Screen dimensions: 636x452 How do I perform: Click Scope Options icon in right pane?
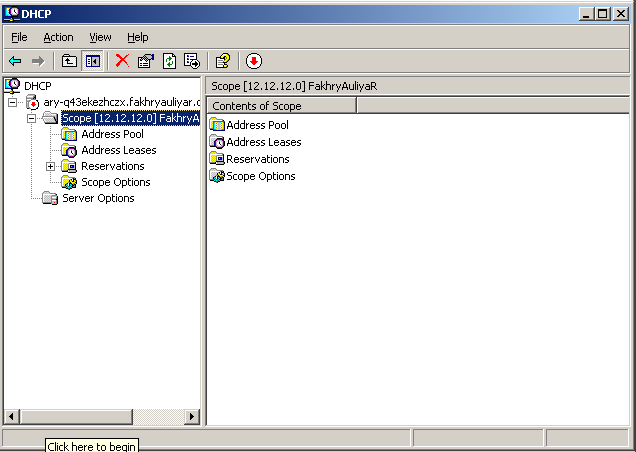click(x=217, y=176)
